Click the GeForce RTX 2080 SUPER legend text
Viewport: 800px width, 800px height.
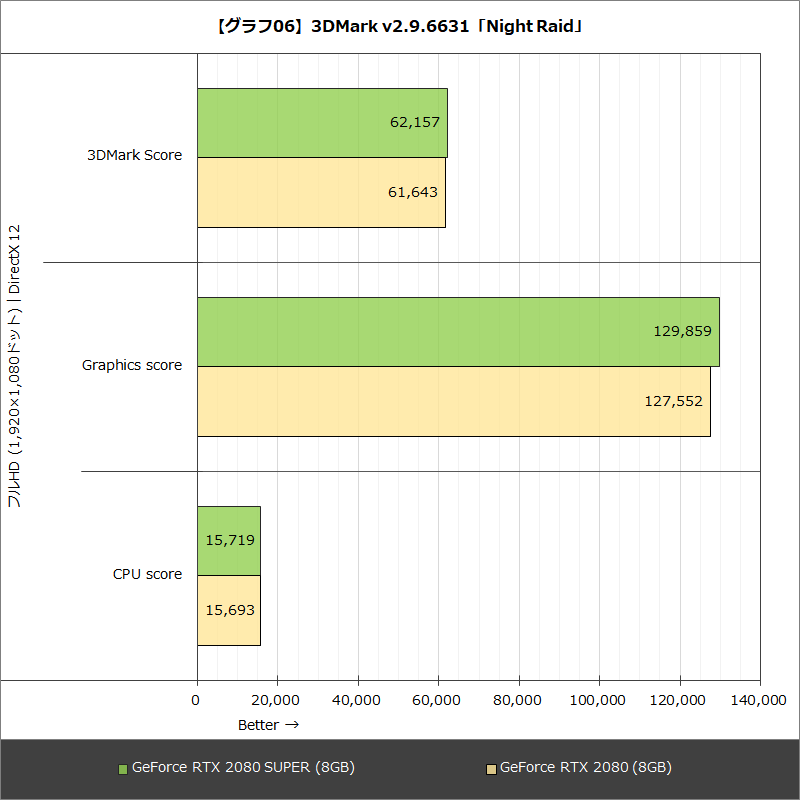pos(243,767)
